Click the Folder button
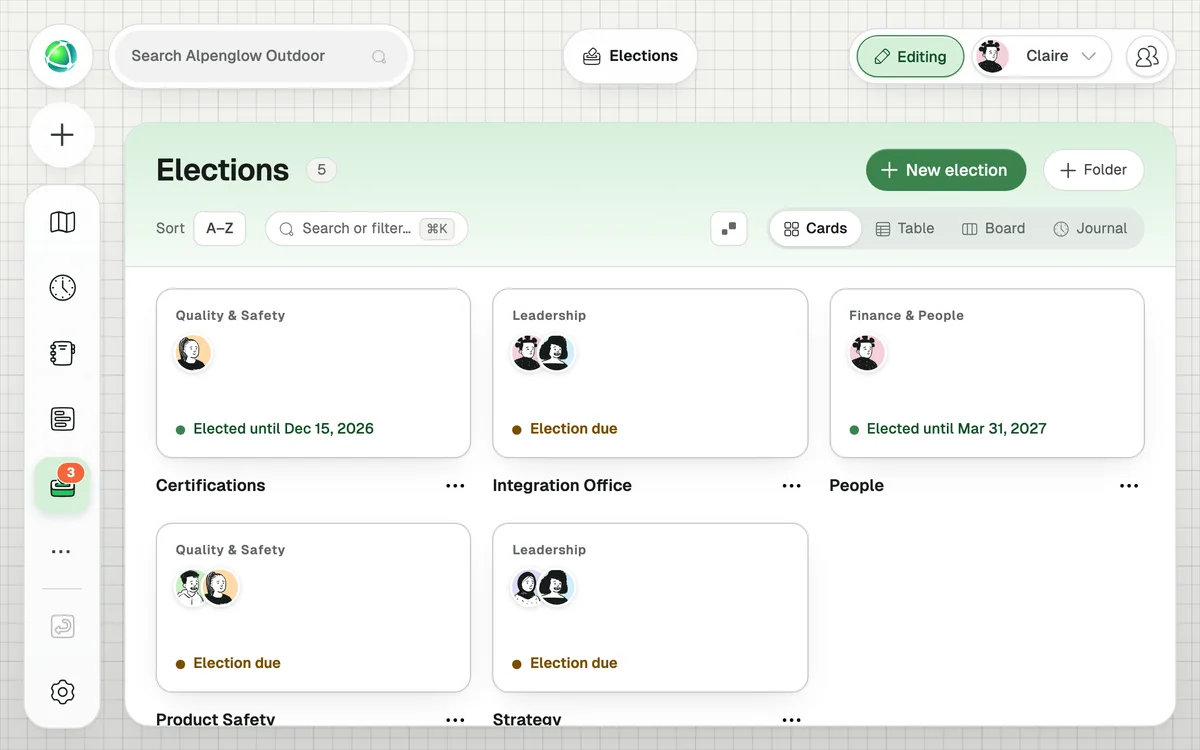1200x750 pixels. (1093, 170)
